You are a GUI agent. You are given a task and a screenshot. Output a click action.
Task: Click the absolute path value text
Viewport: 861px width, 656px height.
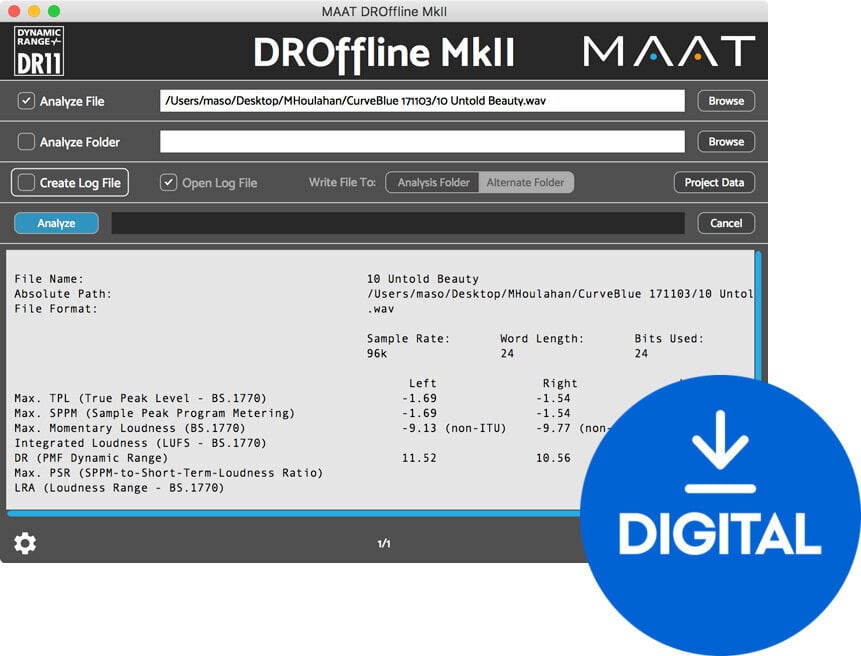(560, 294)
